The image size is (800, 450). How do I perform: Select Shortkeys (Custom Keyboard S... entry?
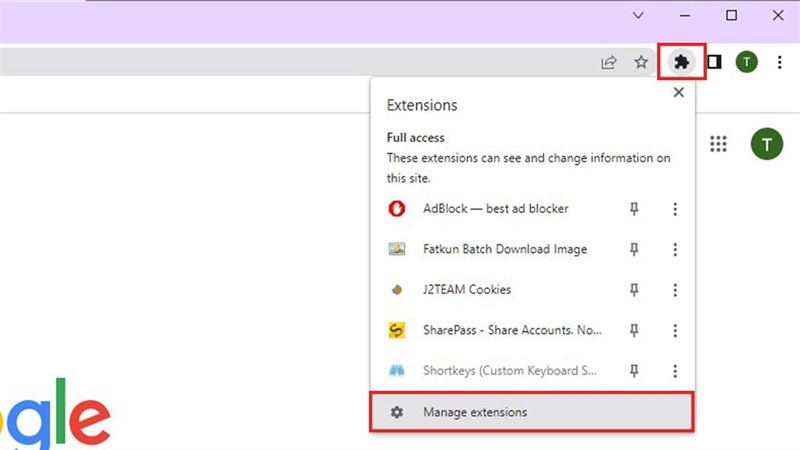click(x=510, y=370)
